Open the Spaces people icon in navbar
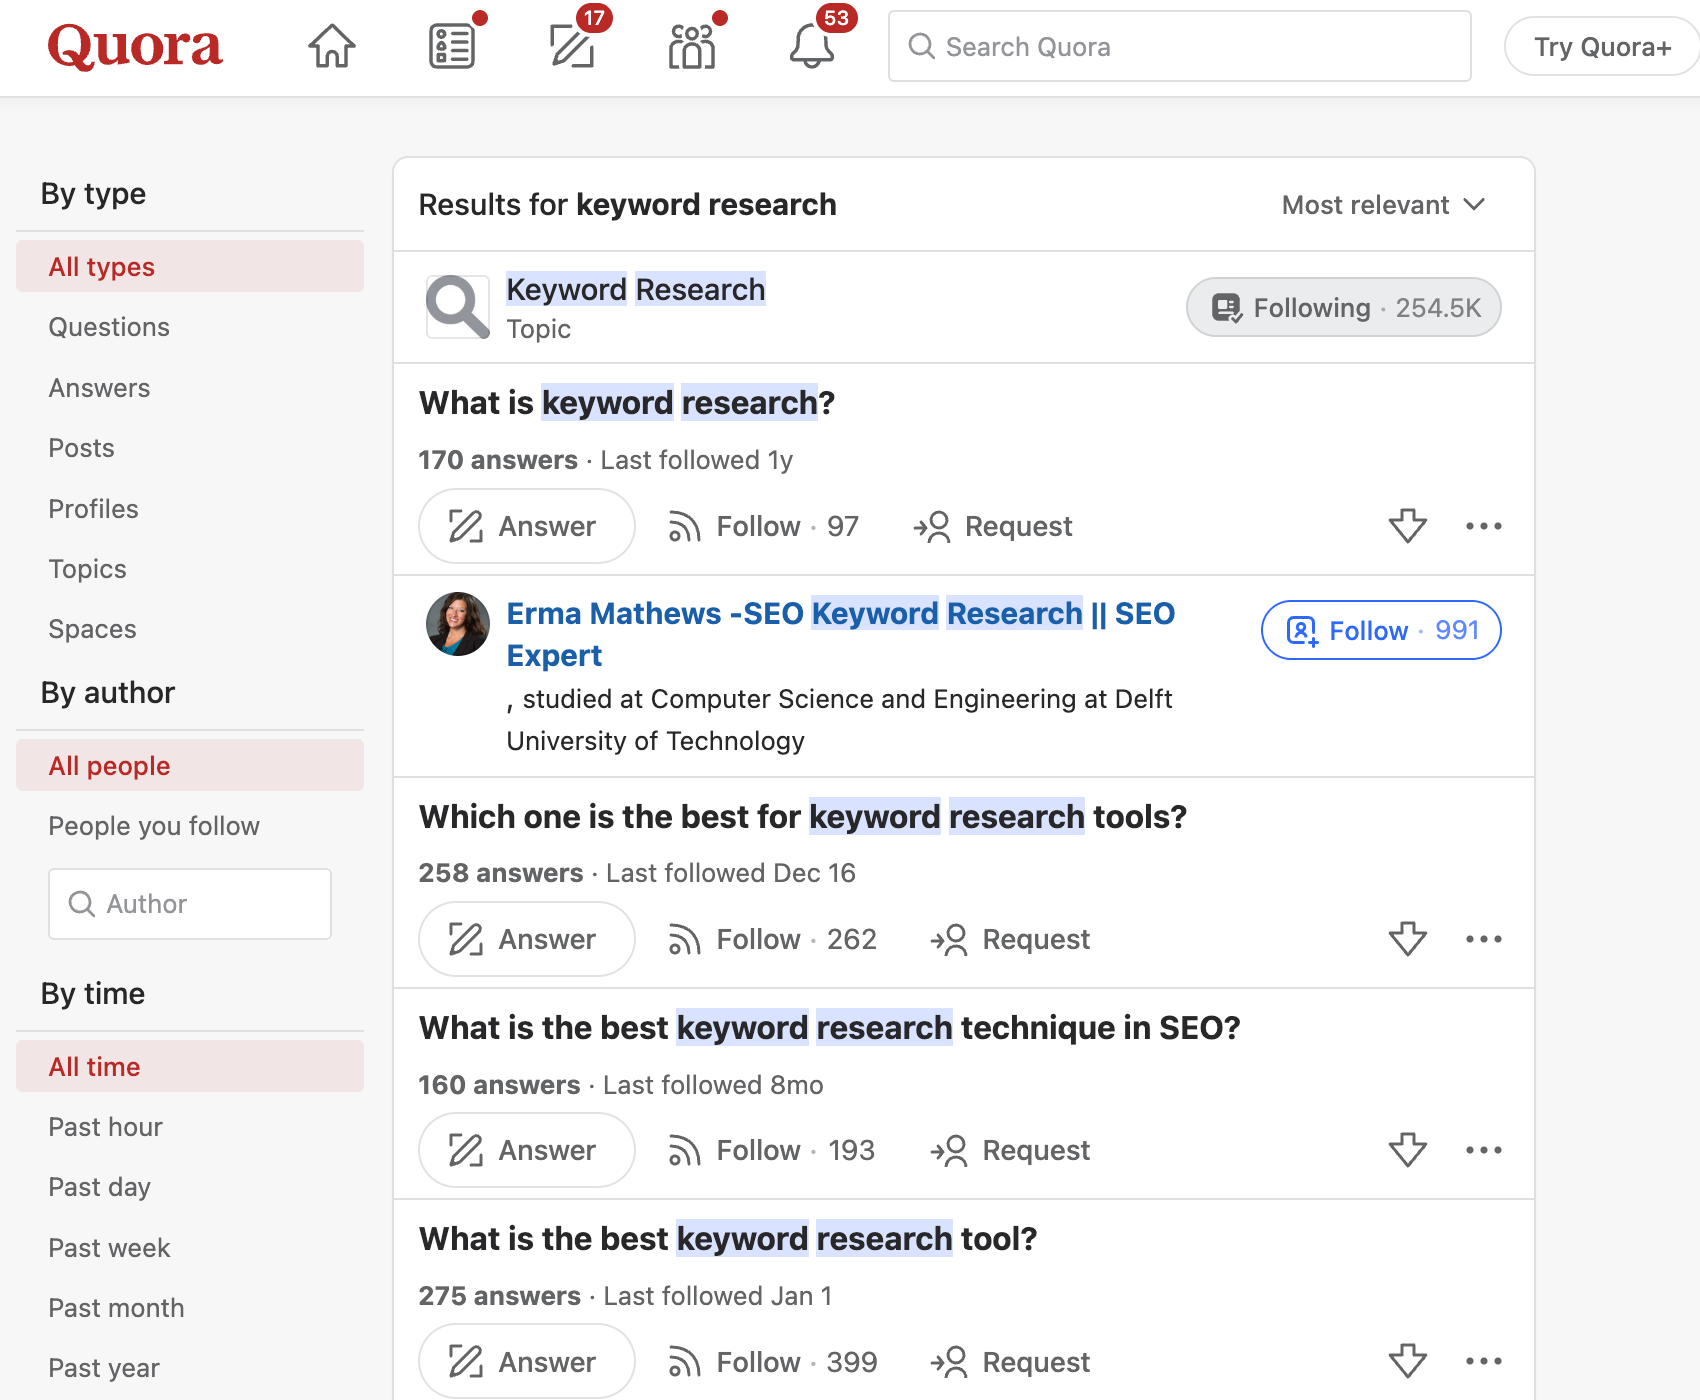Viewport: 1700px width, 1400px height. [x=692, y=46]
